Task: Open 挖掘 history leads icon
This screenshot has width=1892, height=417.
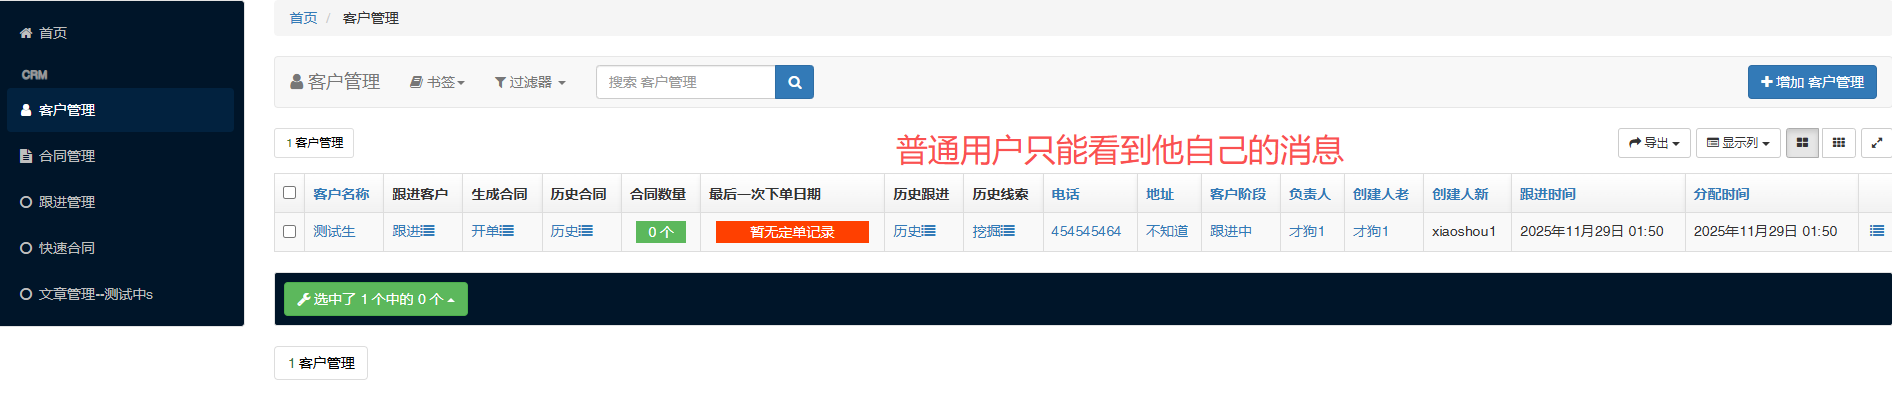Action: pyautogui.click(x=993, y=231)
